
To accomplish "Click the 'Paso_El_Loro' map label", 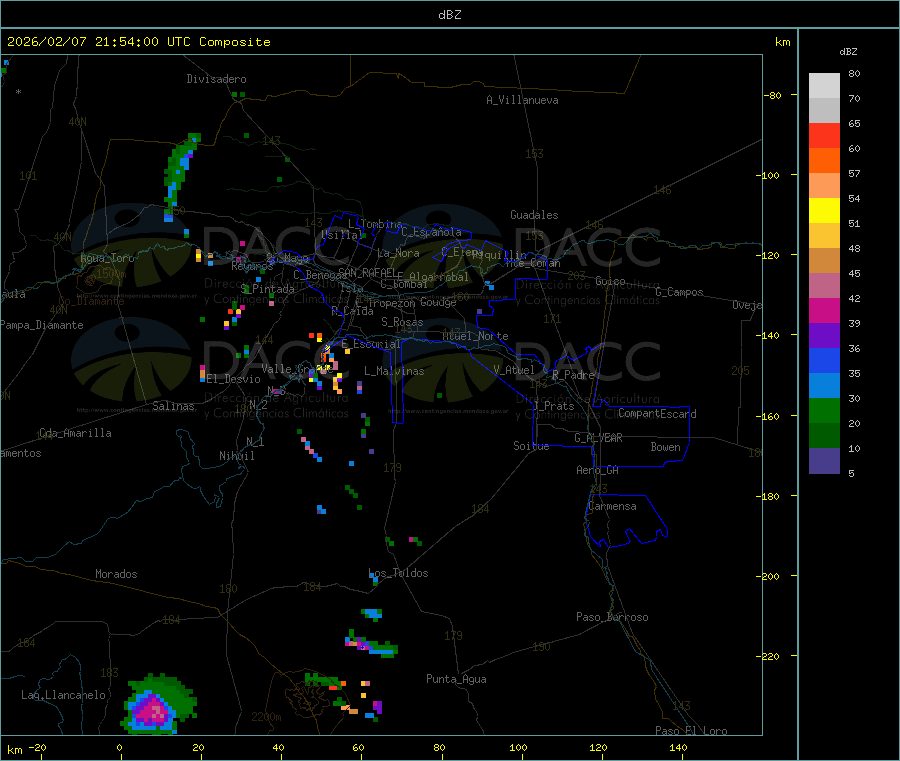I will coord(691,731).
